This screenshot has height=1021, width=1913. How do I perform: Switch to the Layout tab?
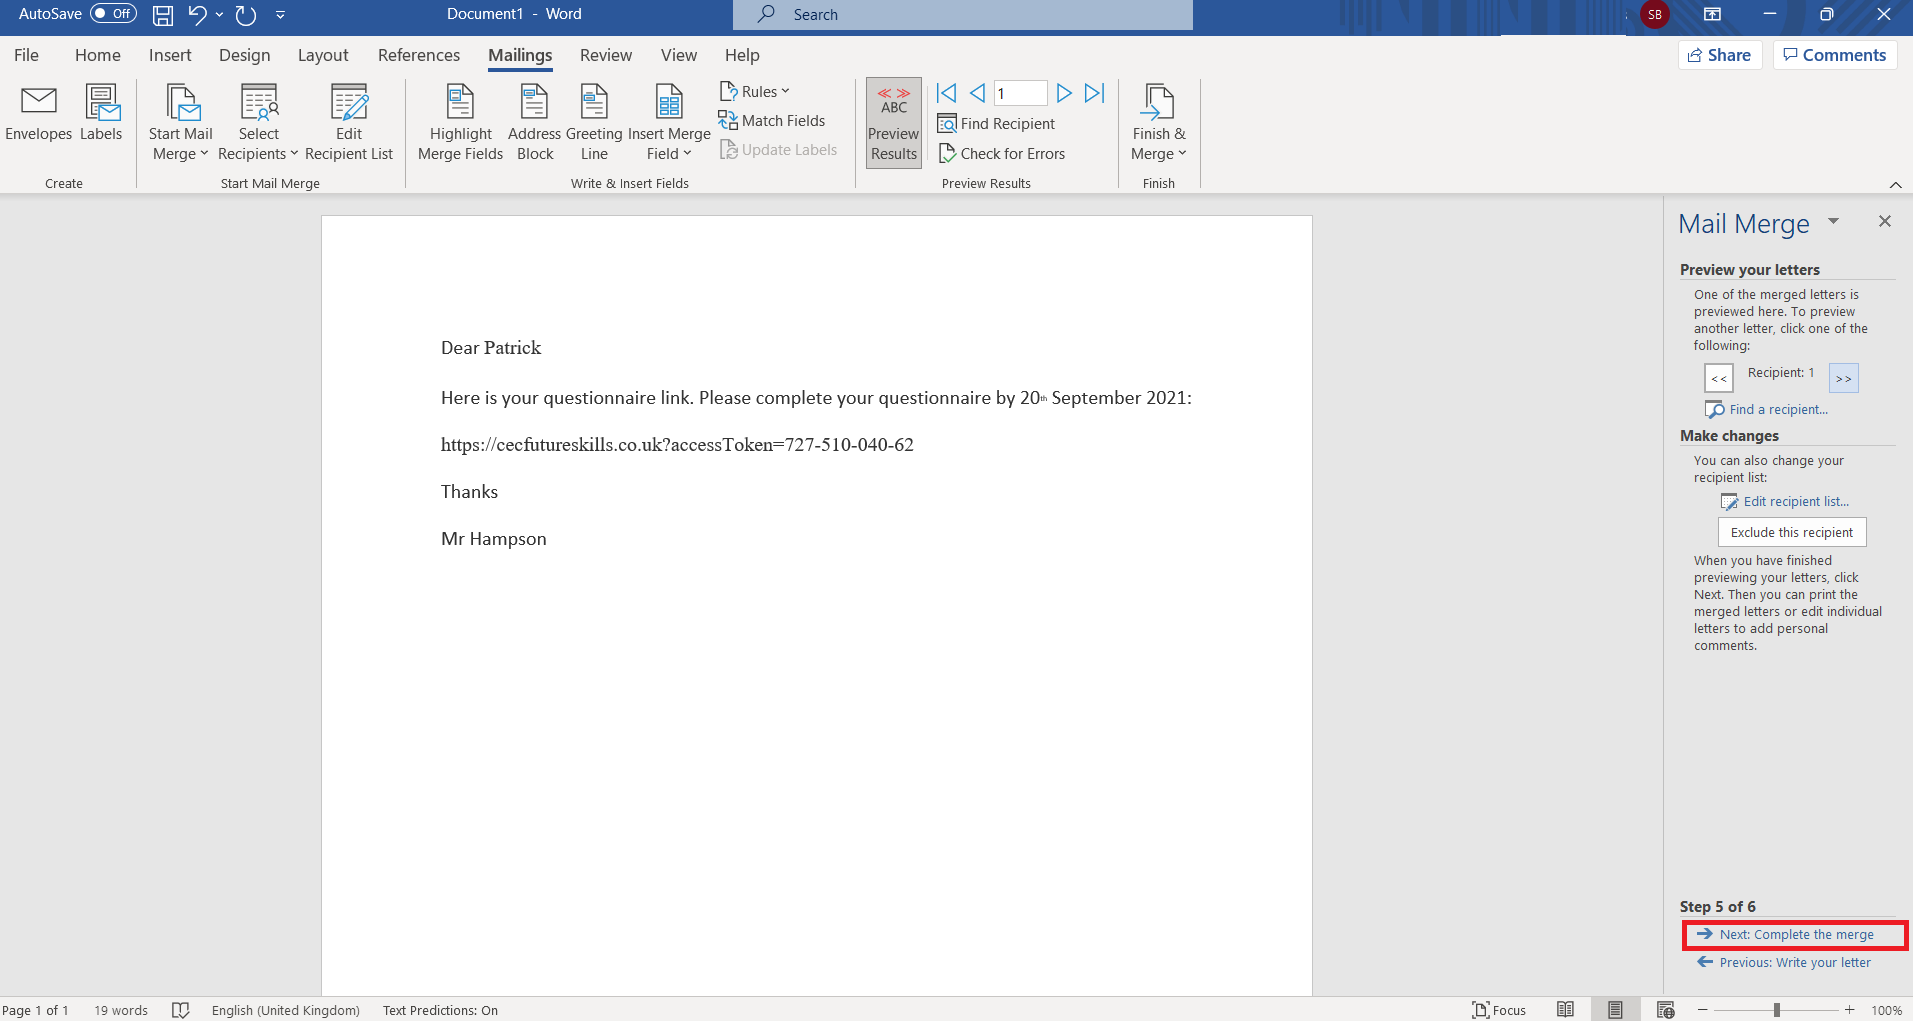(323, 55)
